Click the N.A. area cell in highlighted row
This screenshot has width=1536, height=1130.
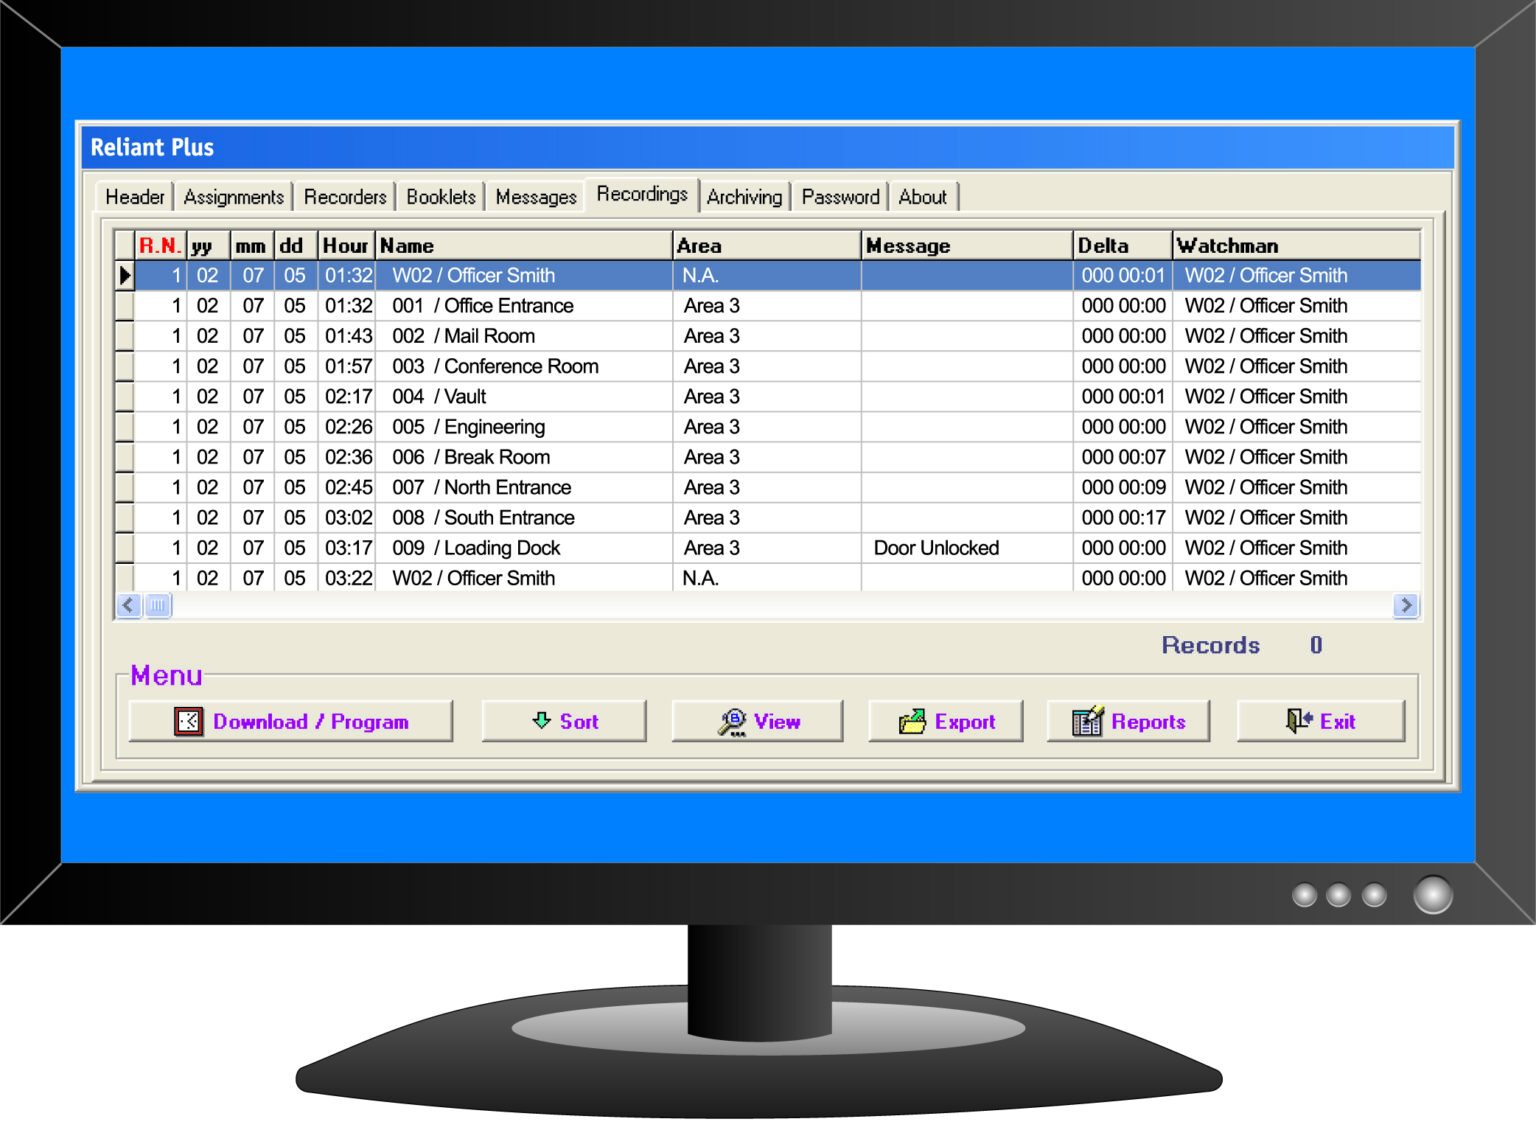click(x=767, y=275)
